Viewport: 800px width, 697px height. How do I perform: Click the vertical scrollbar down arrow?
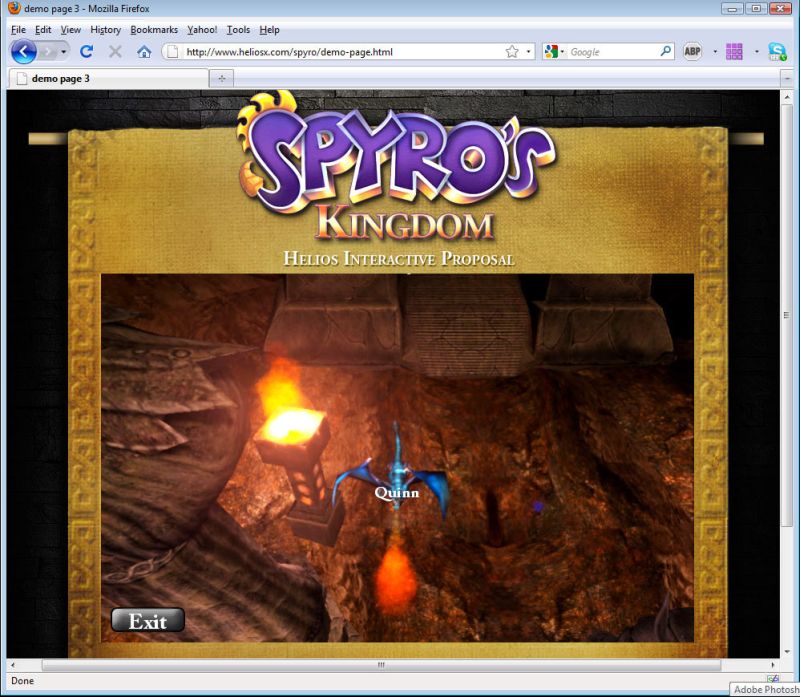point(787,652)
